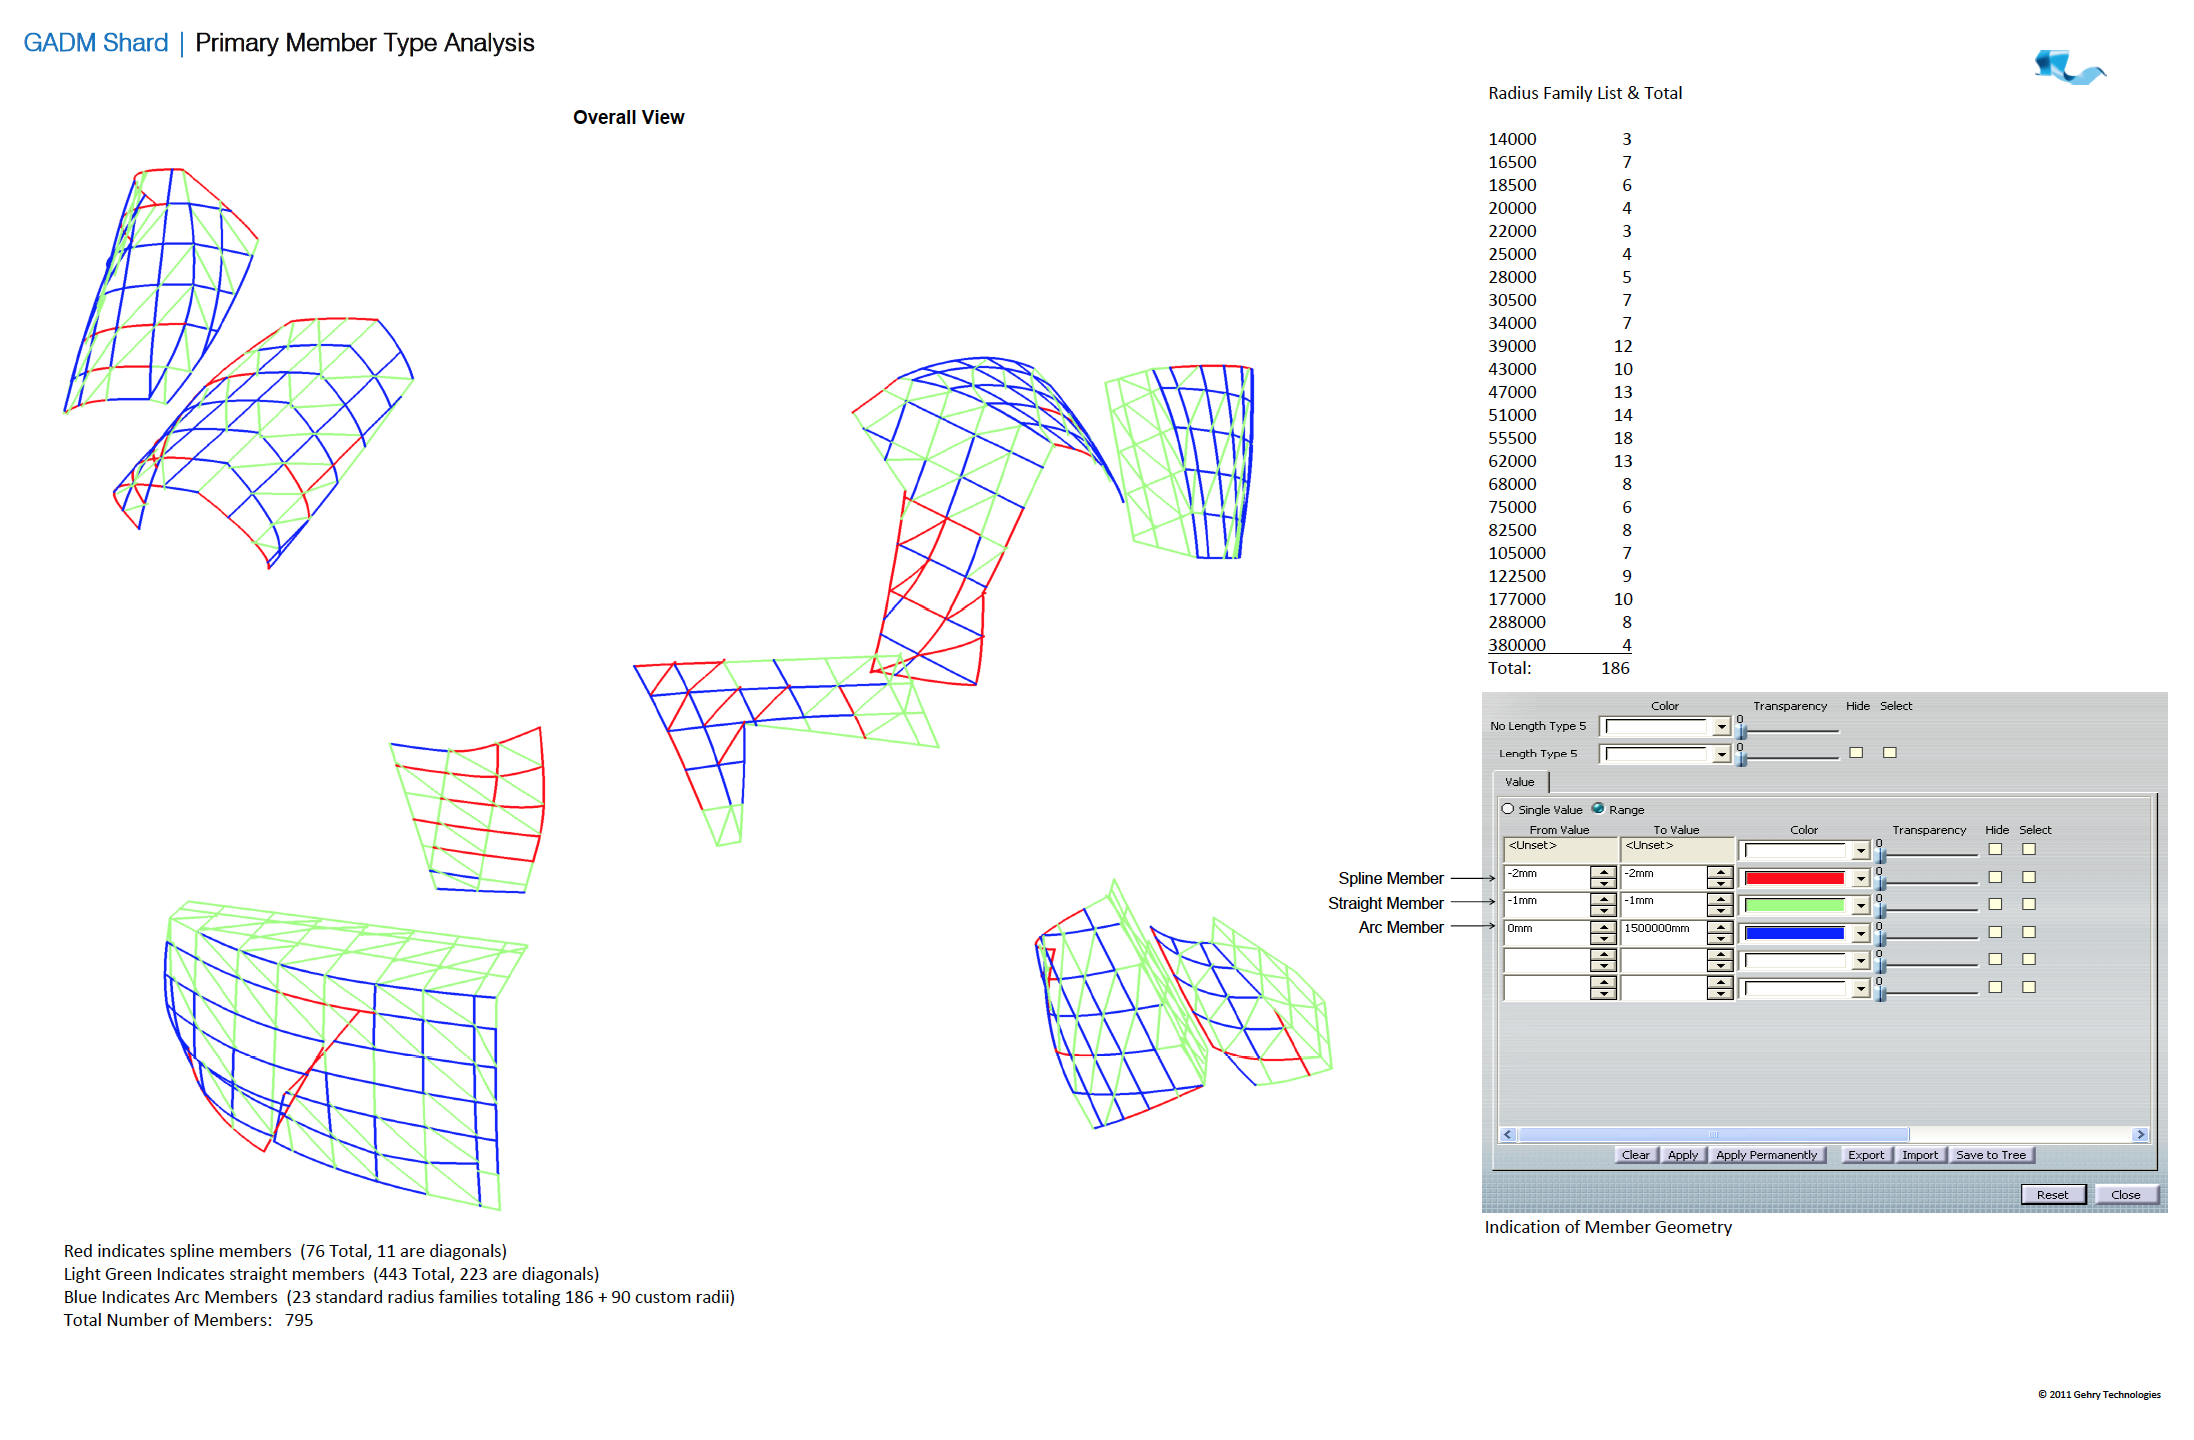
Task: Check Select box for blue arc row
Action: 2029,932
